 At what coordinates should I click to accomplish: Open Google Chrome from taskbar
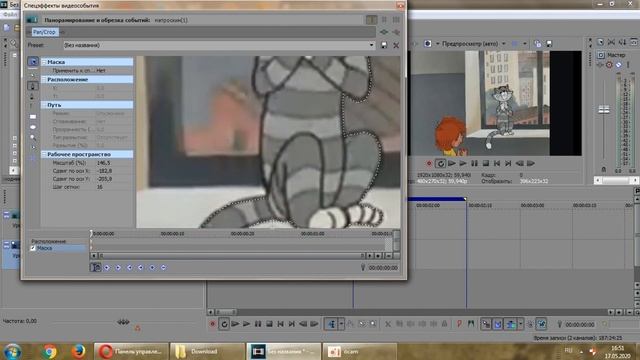click(x=49, y=351)
